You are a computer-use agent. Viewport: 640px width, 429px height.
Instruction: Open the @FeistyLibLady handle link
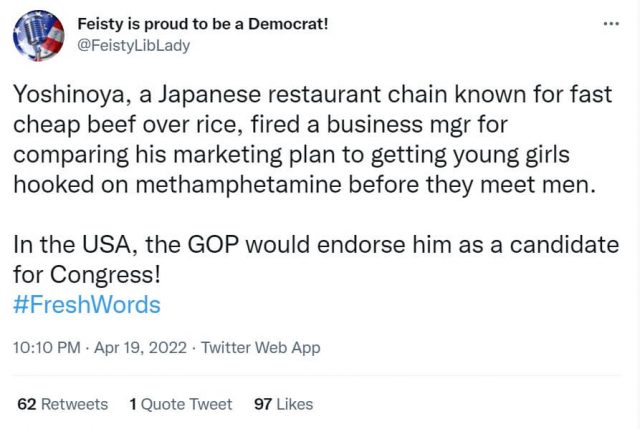pyautogui.click(x=133, y=45)
